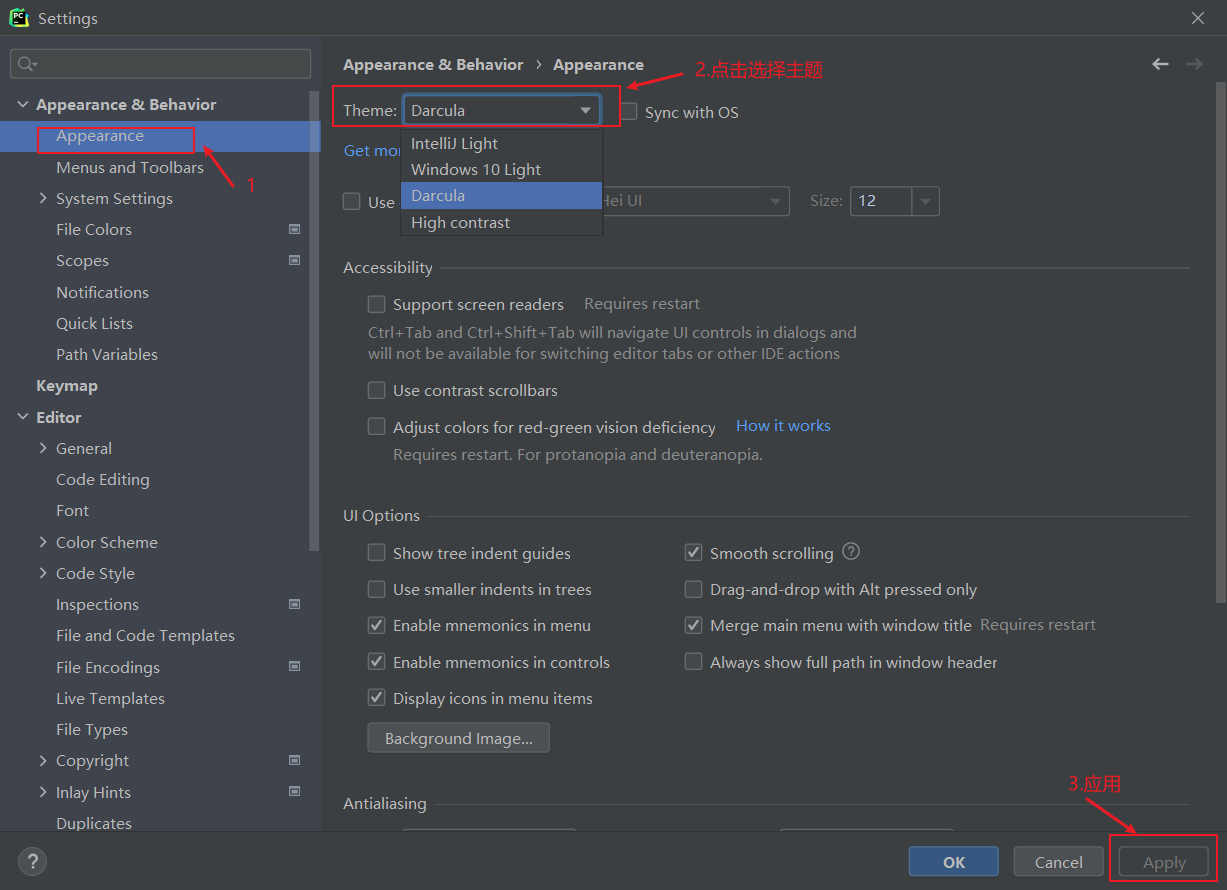The image size is (1227, 890).
Task: Click the search magnifier icon in search box
Action: [x=27, y=64]
